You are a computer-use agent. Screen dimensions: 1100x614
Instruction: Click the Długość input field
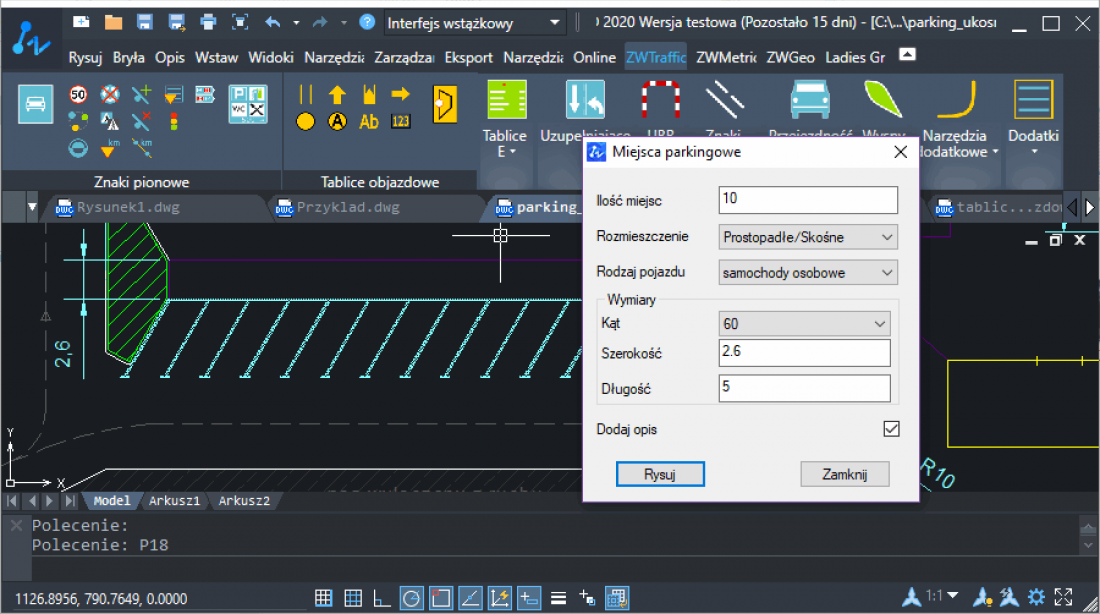click(805, 388)
